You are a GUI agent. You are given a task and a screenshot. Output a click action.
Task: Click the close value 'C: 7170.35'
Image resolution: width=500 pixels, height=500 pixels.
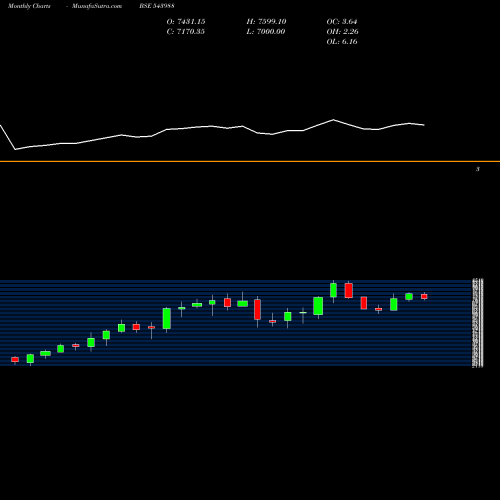point(186,32)
